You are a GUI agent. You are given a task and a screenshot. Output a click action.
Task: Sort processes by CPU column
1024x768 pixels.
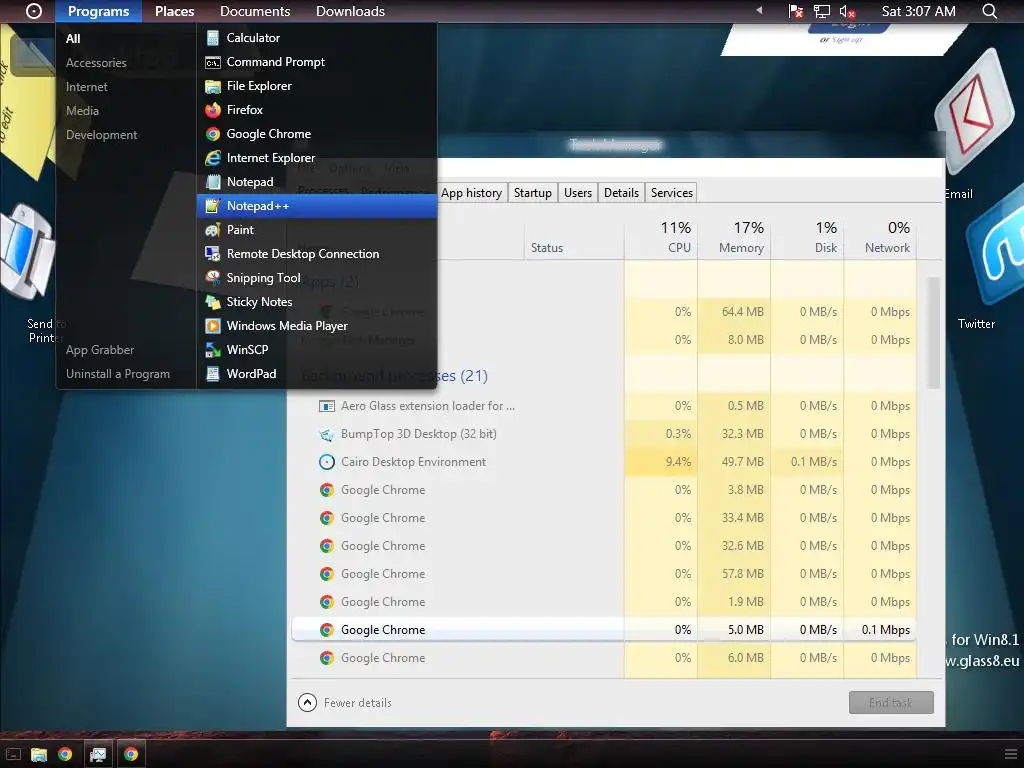[661, 237]
